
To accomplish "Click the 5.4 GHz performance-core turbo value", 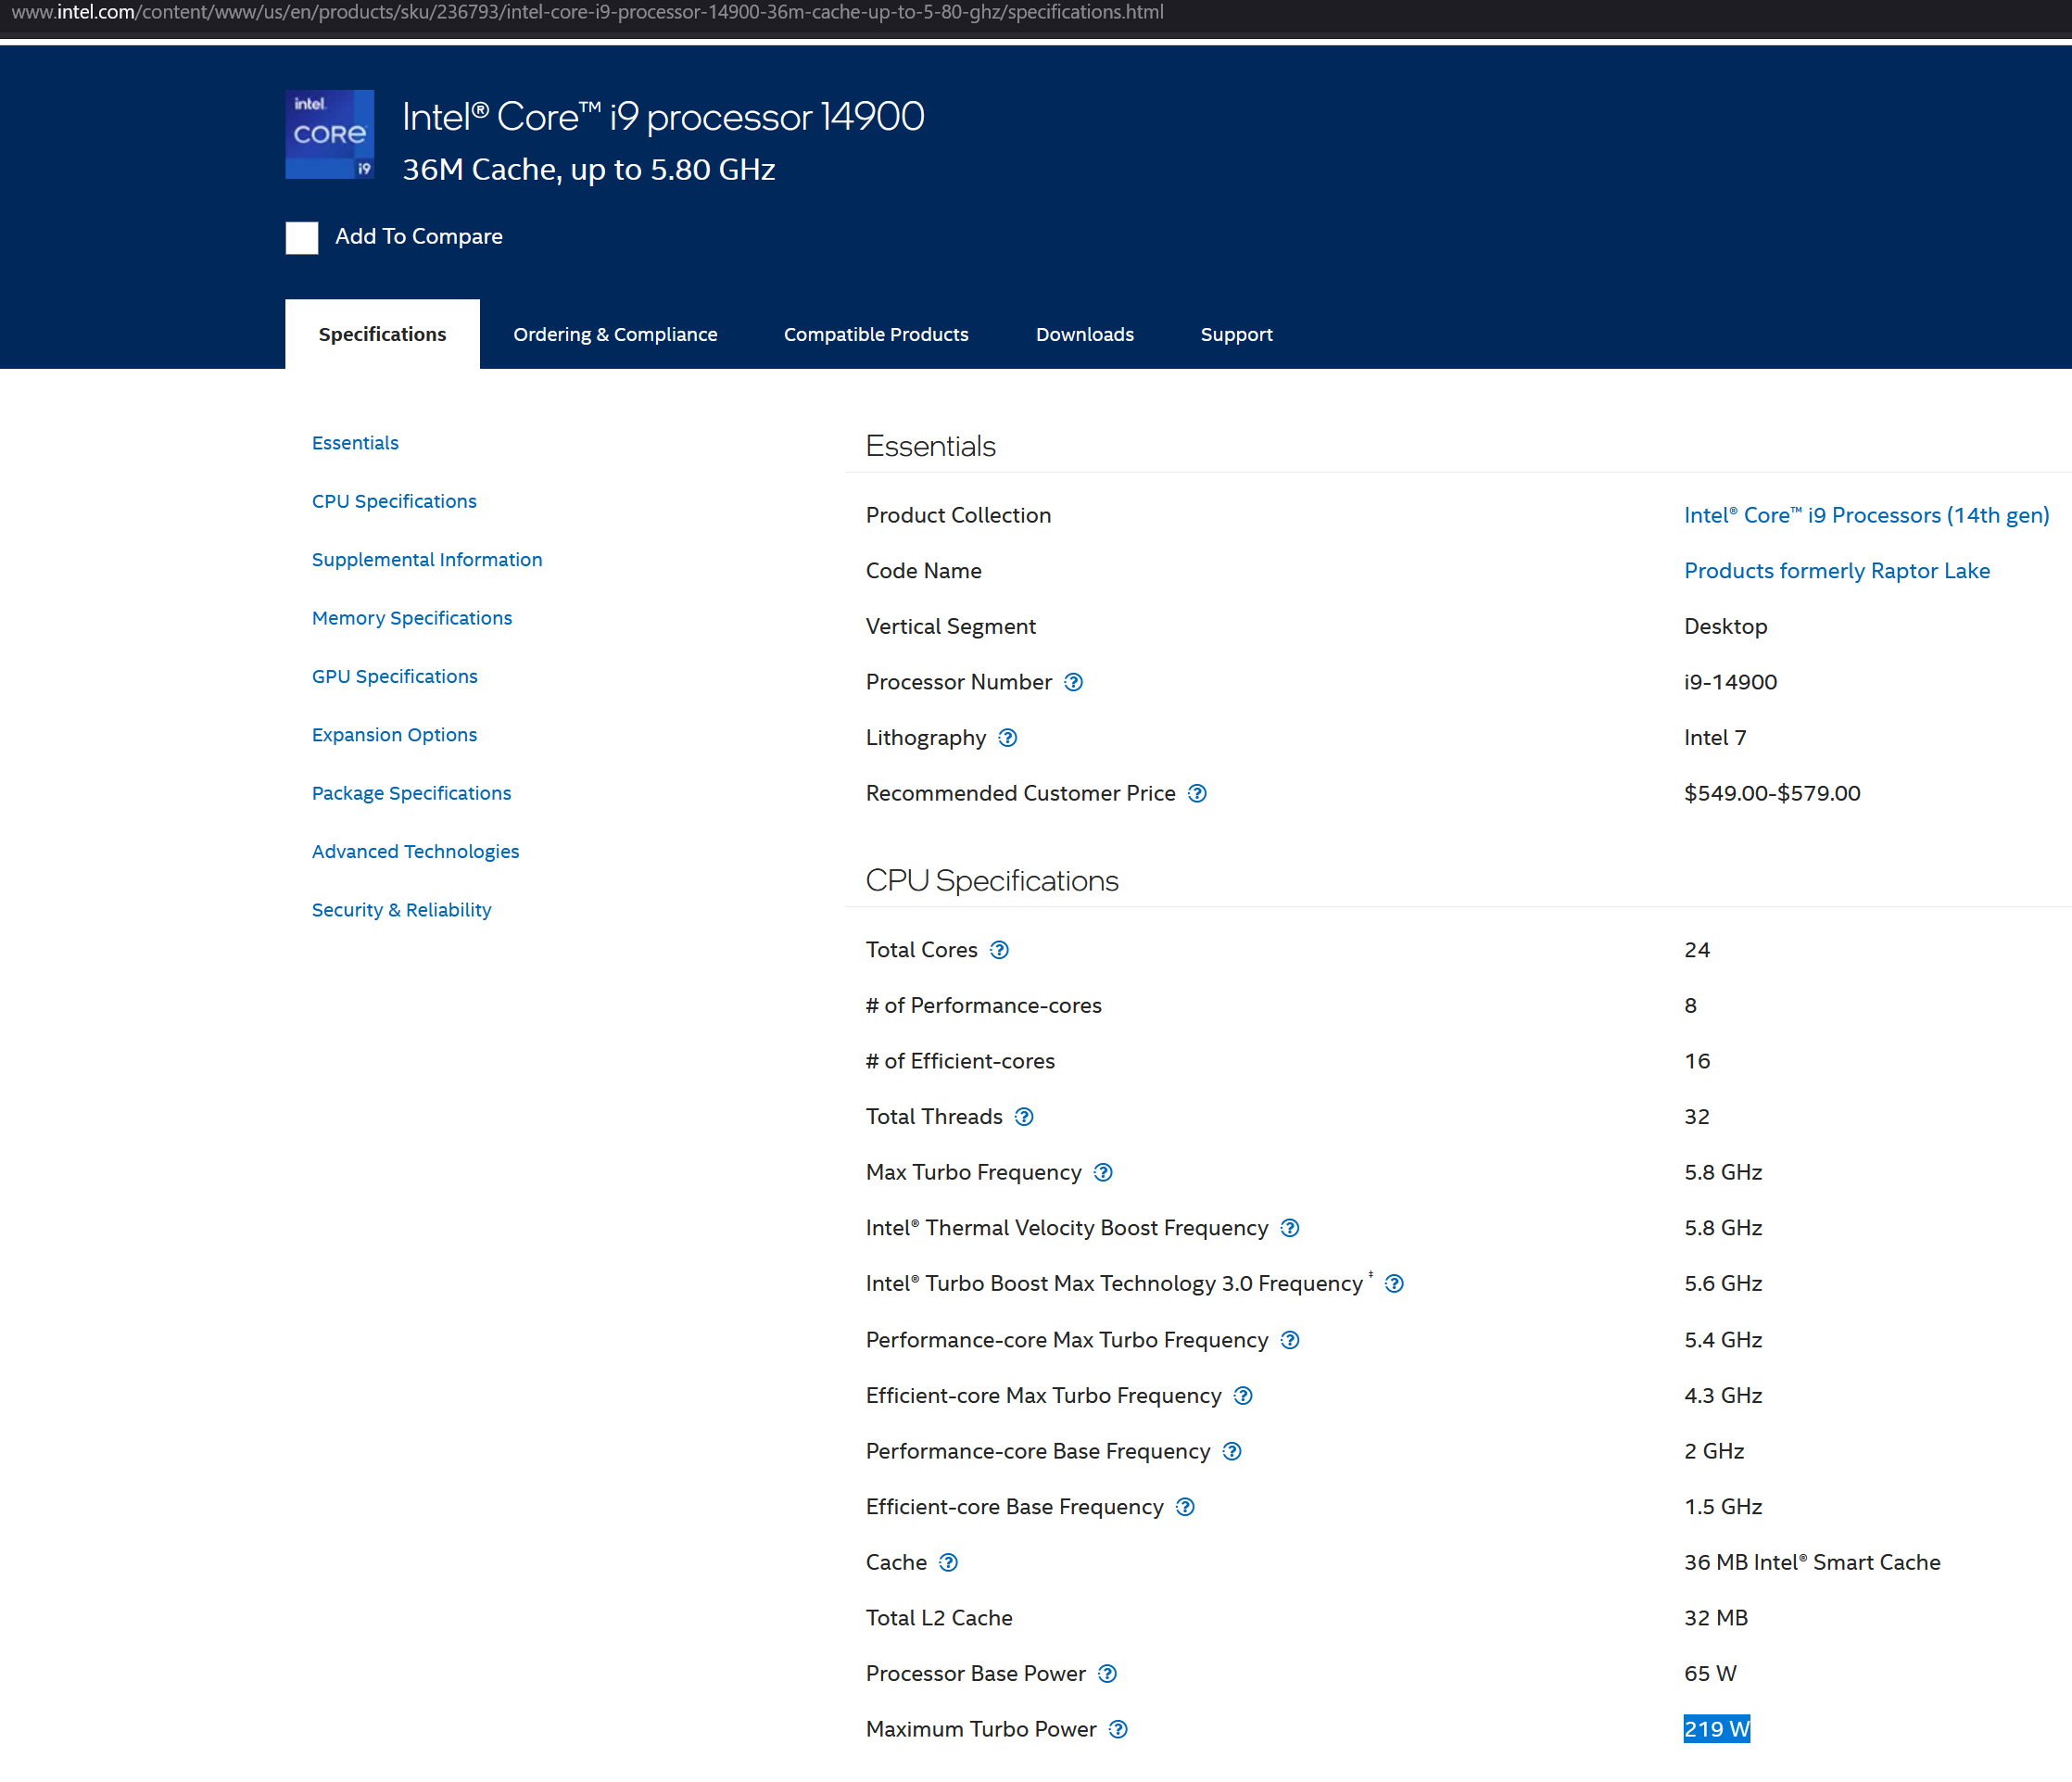I will [1723, 1340].
